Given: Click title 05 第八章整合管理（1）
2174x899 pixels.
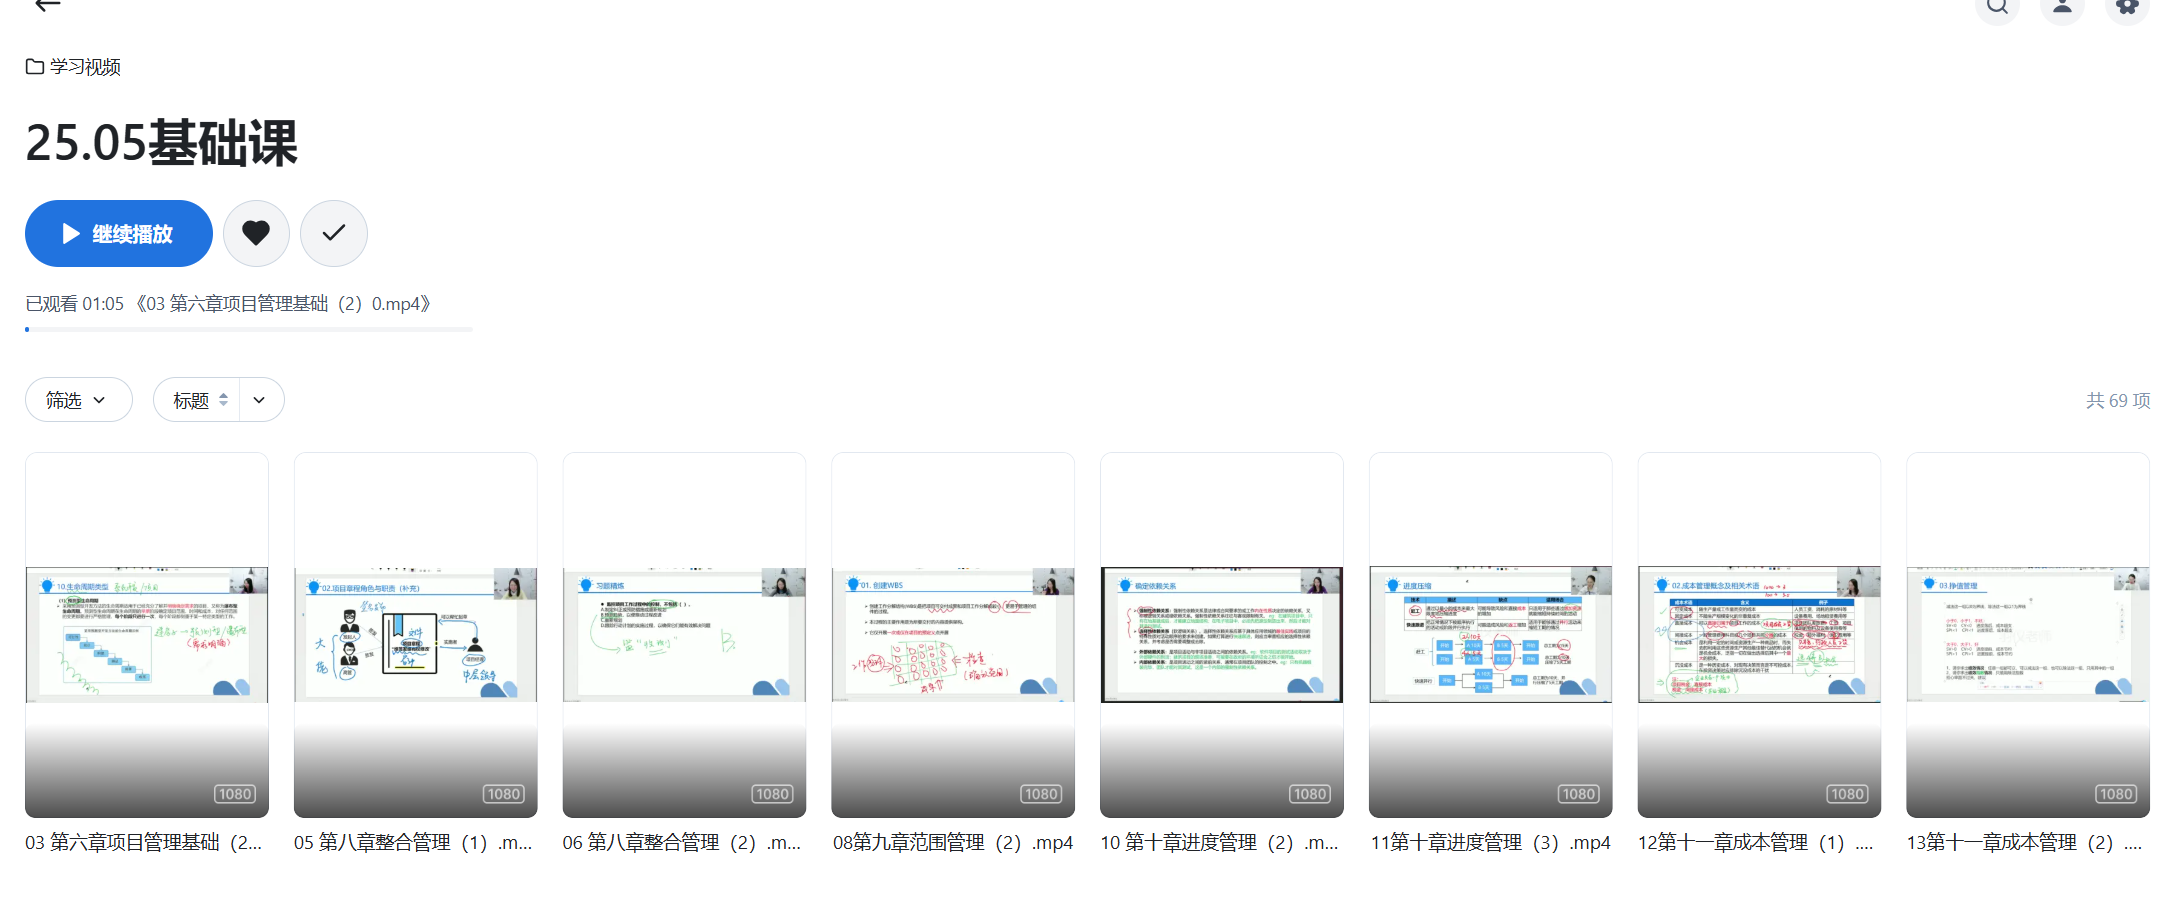Looking at the screenshot, I should (413, 843).
